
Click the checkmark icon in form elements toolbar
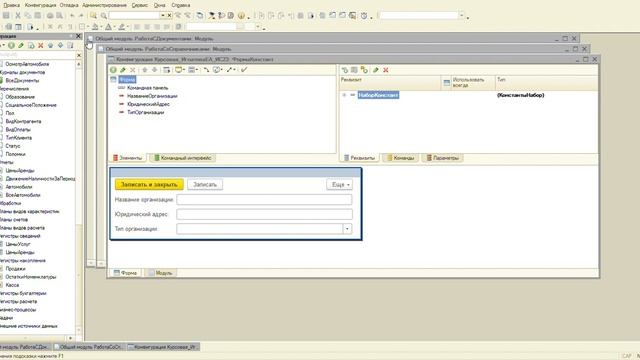244,70
